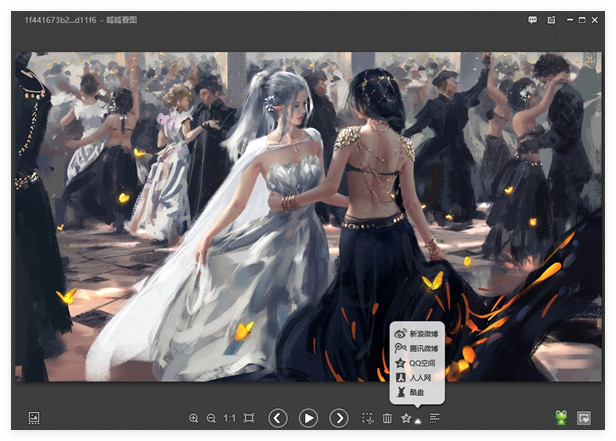The height and width of the screenshot is (441, 616).
Task: Share to 腾讯微博
Action: point(416,348)
